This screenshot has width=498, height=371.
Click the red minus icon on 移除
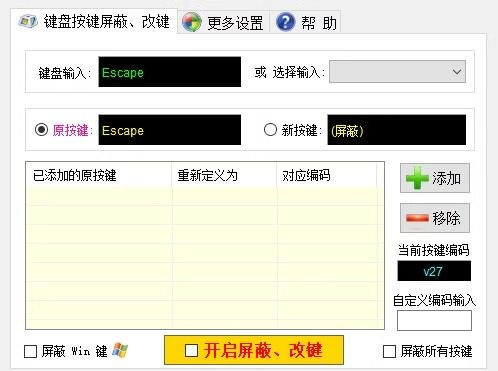click(x=417, y=218)
